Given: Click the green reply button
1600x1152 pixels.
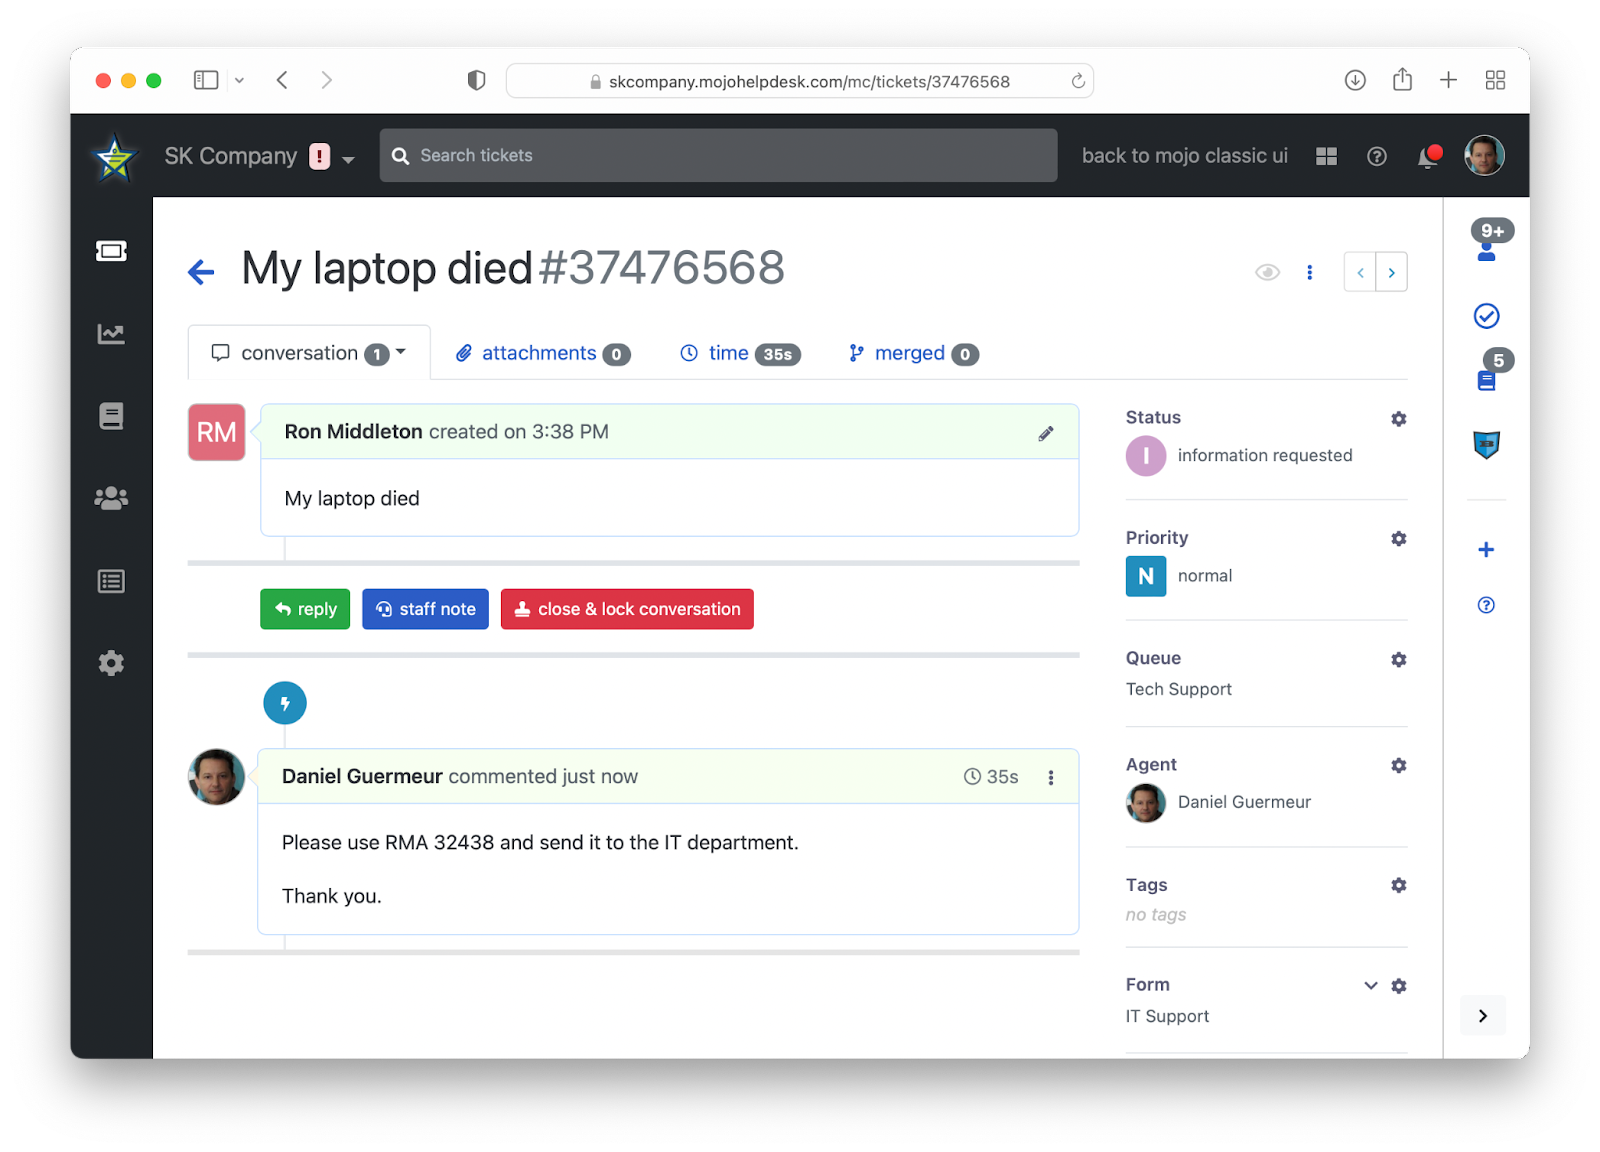Looking at the screenshot, I should tap(305, 609).
